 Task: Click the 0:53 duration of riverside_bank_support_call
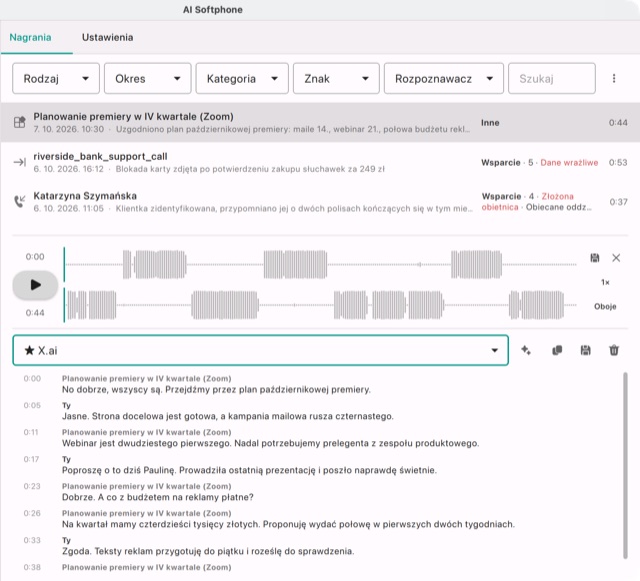618,163
